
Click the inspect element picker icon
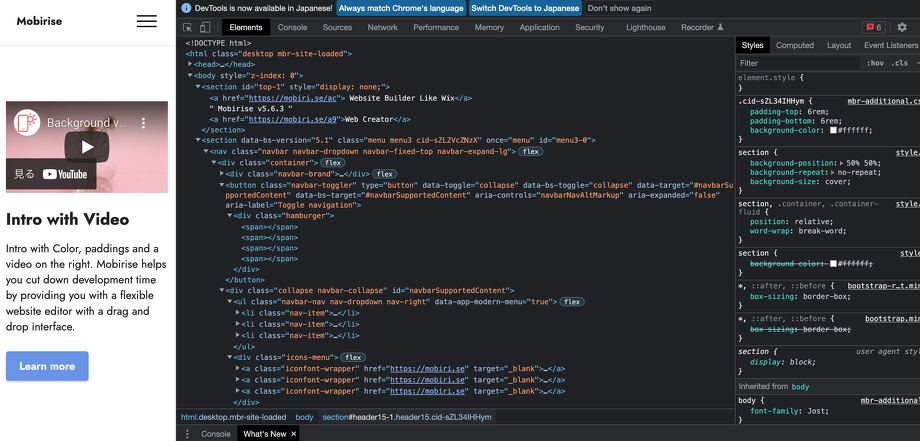point(188,28)
